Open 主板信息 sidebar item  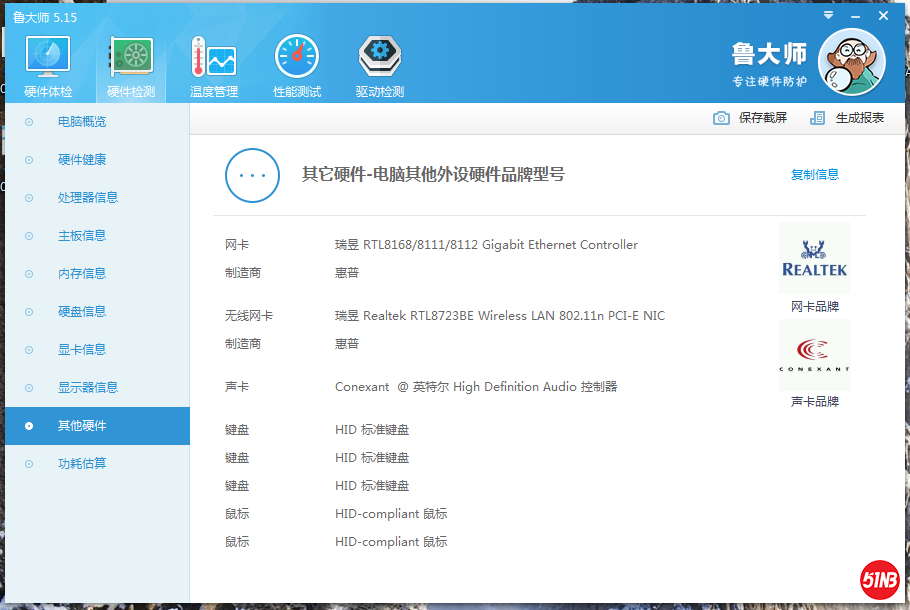point(82,236)
